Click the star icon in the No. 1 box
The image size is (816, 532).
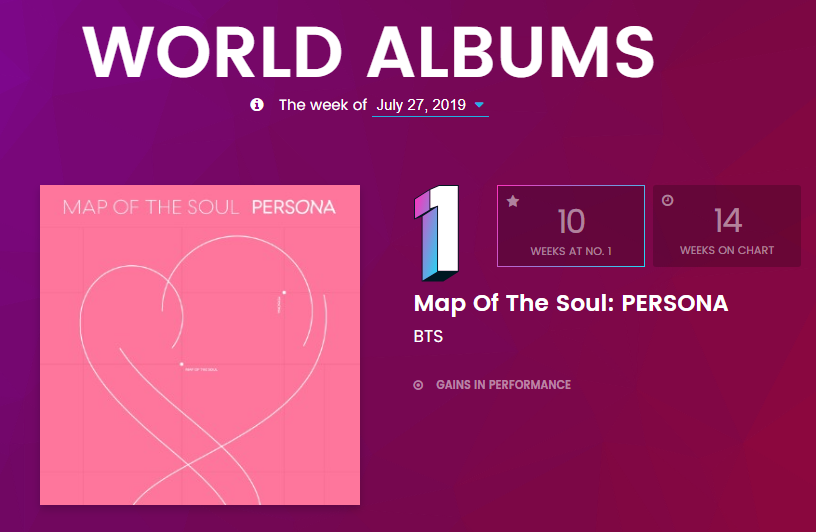click(x=513, y=201)
